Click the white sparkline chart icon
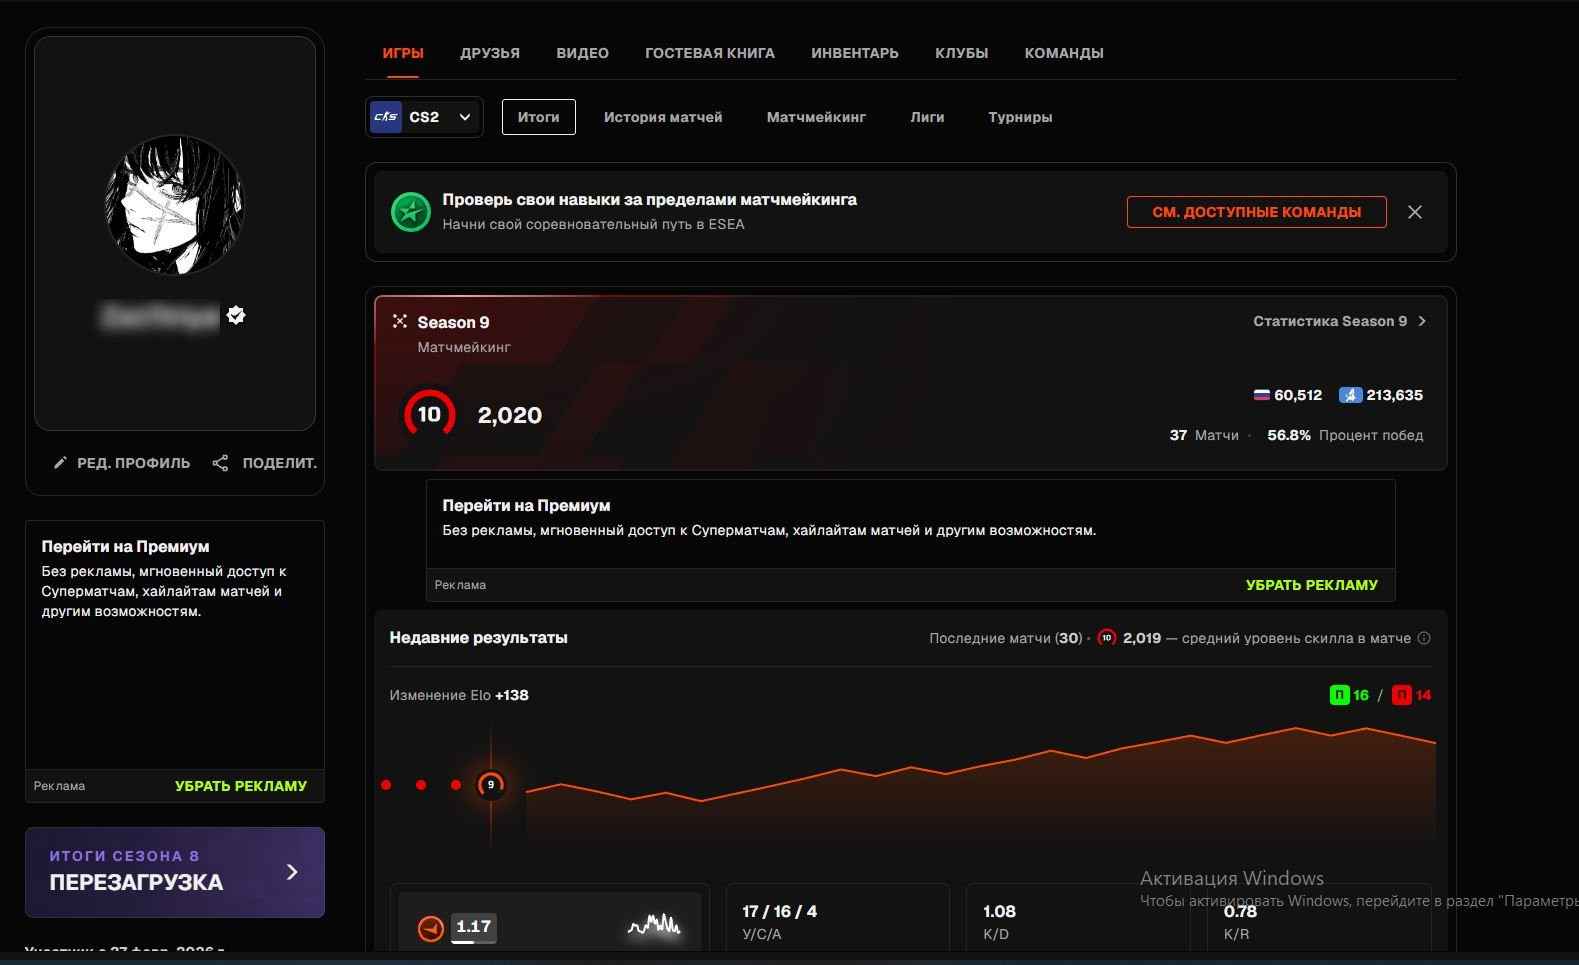 (654, 926)
